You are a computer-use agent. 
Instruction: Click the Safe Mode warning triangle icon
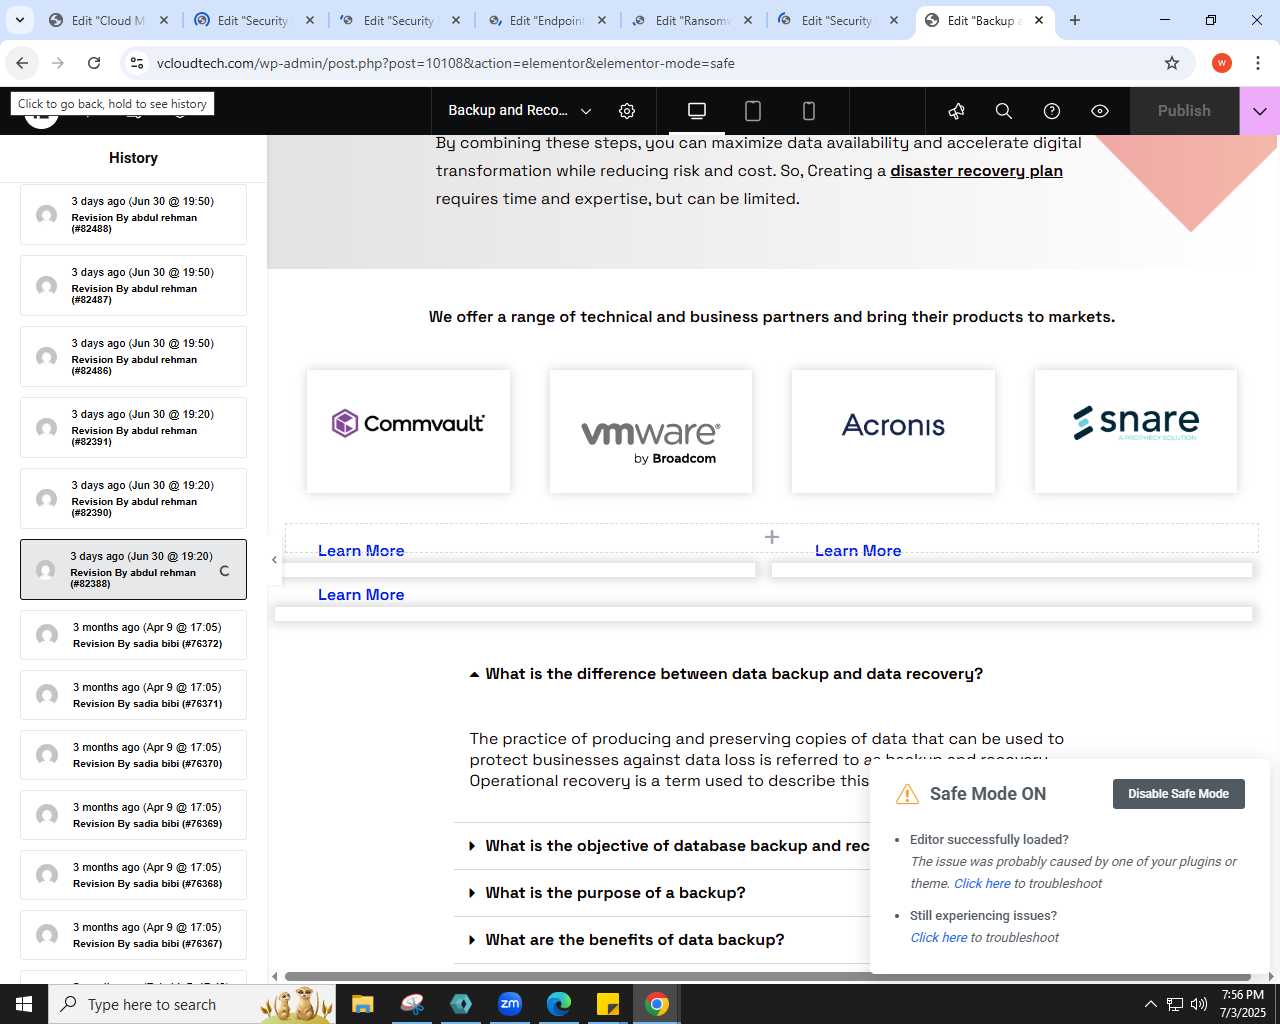click(907, 794)
